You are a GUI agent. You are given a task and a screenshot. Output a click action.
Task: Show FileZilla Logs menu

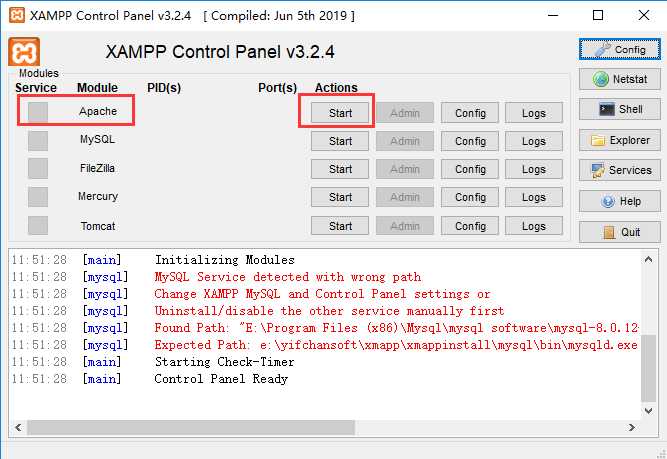534,169
